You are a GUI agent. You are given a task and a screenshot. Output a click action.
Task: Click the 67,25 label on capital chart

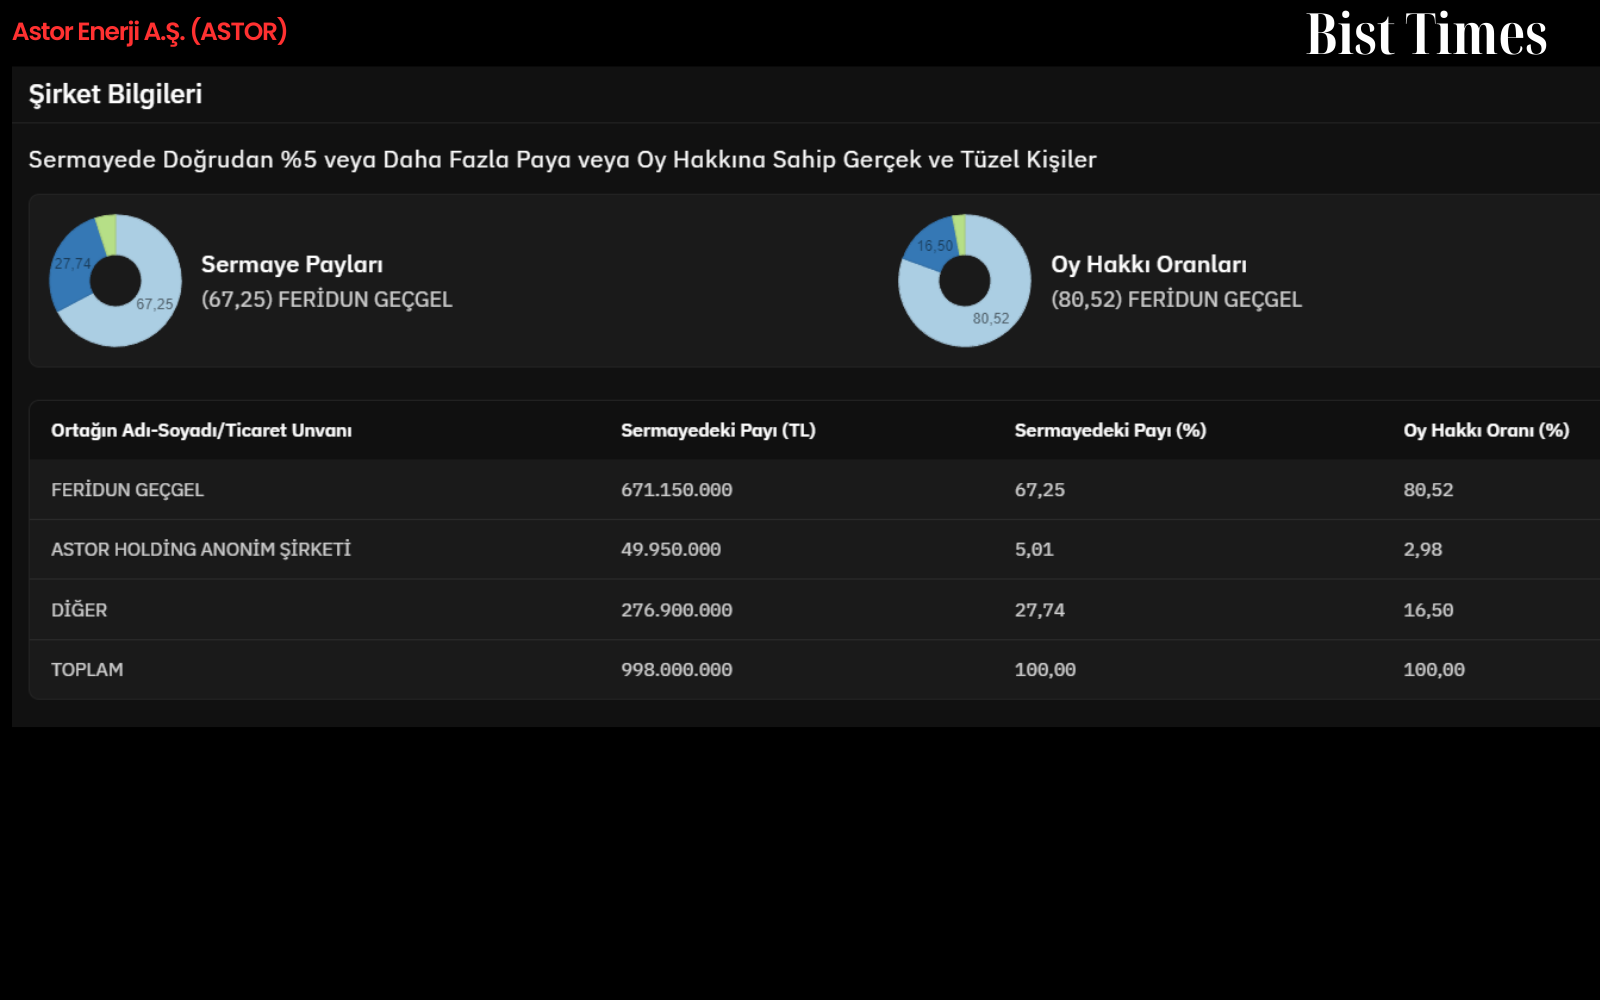(x=155, y=304)
